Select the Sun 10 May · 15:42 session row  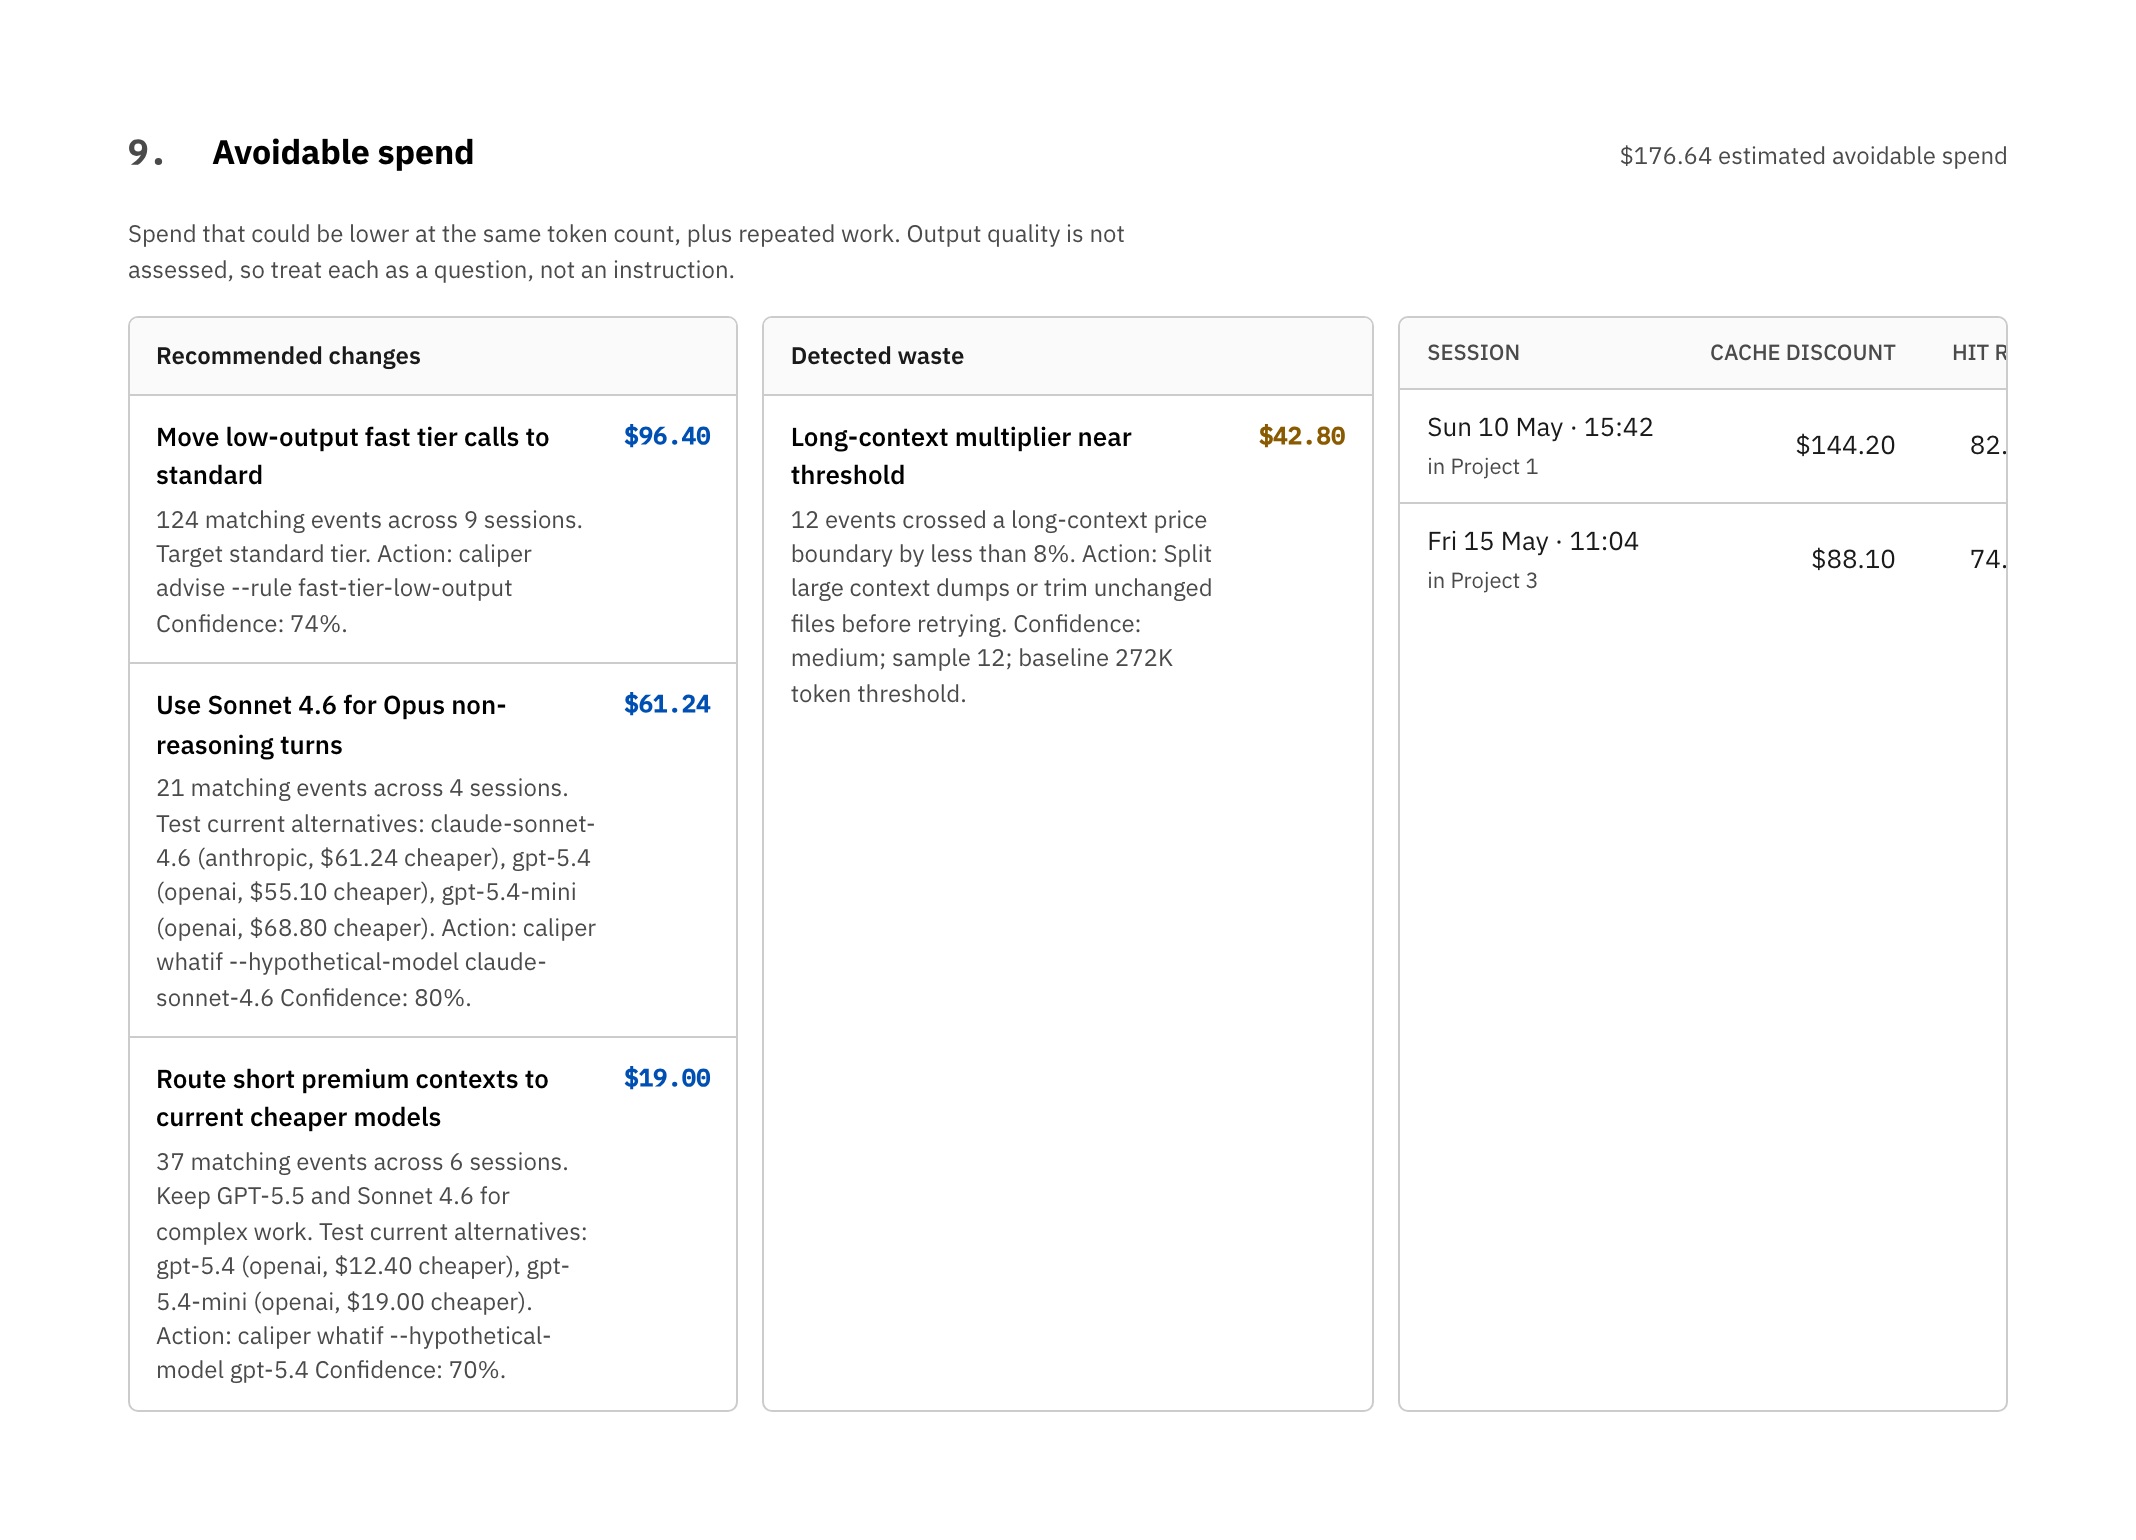pos(1702,446)
